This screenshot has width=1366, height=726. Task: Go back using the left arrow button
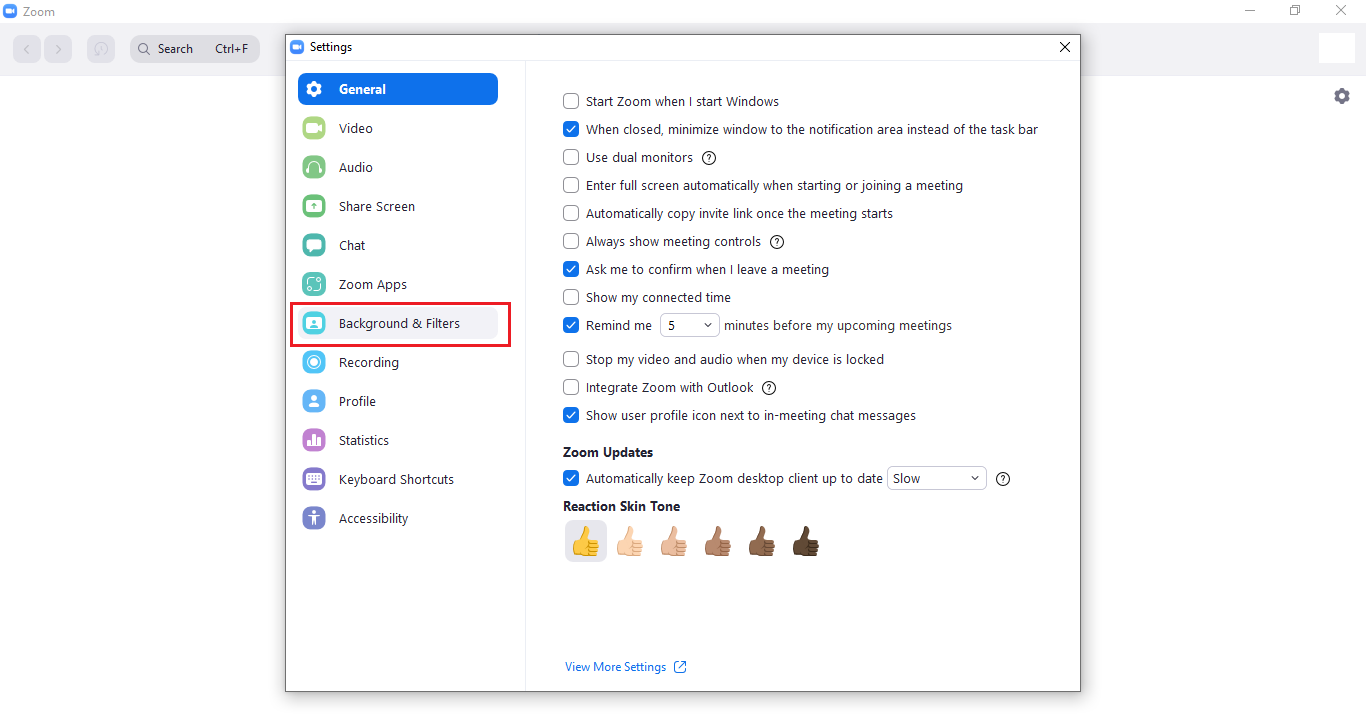(28, 49)
